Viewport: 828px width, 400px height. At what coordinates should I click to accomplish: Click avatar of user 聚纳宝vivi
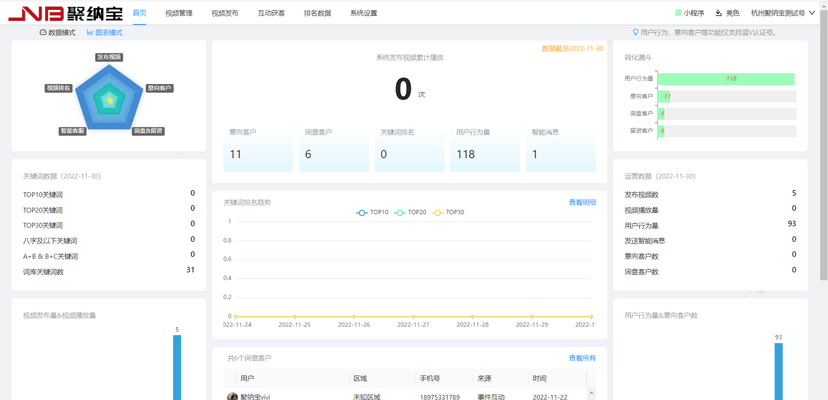click(233, 396)
